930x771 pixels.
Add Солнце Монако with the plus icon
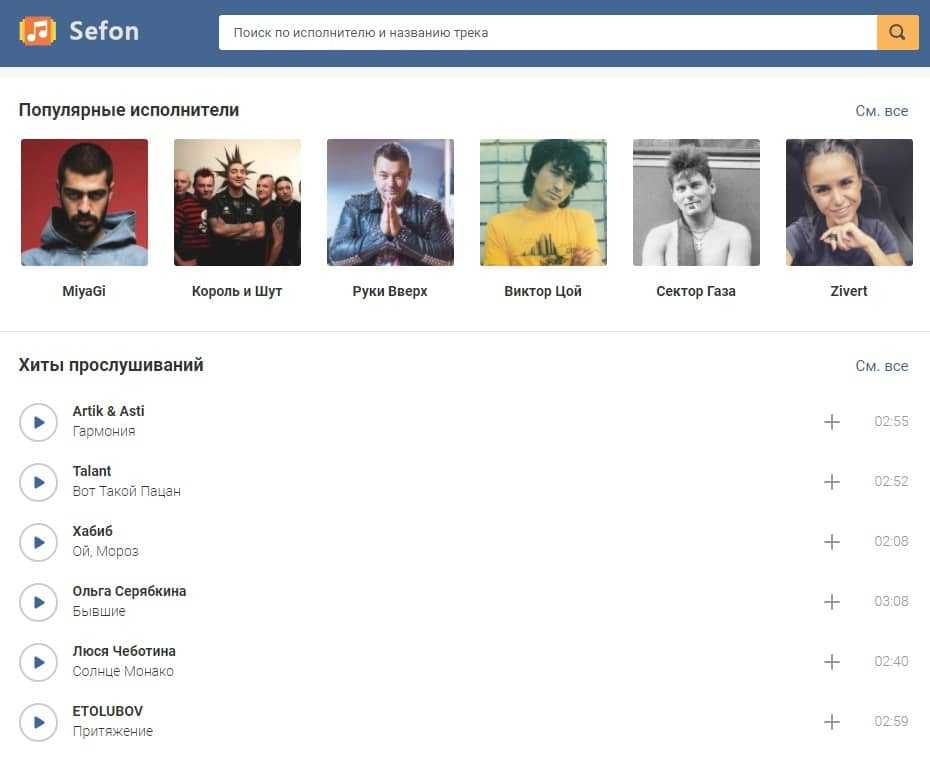(831, 662)
